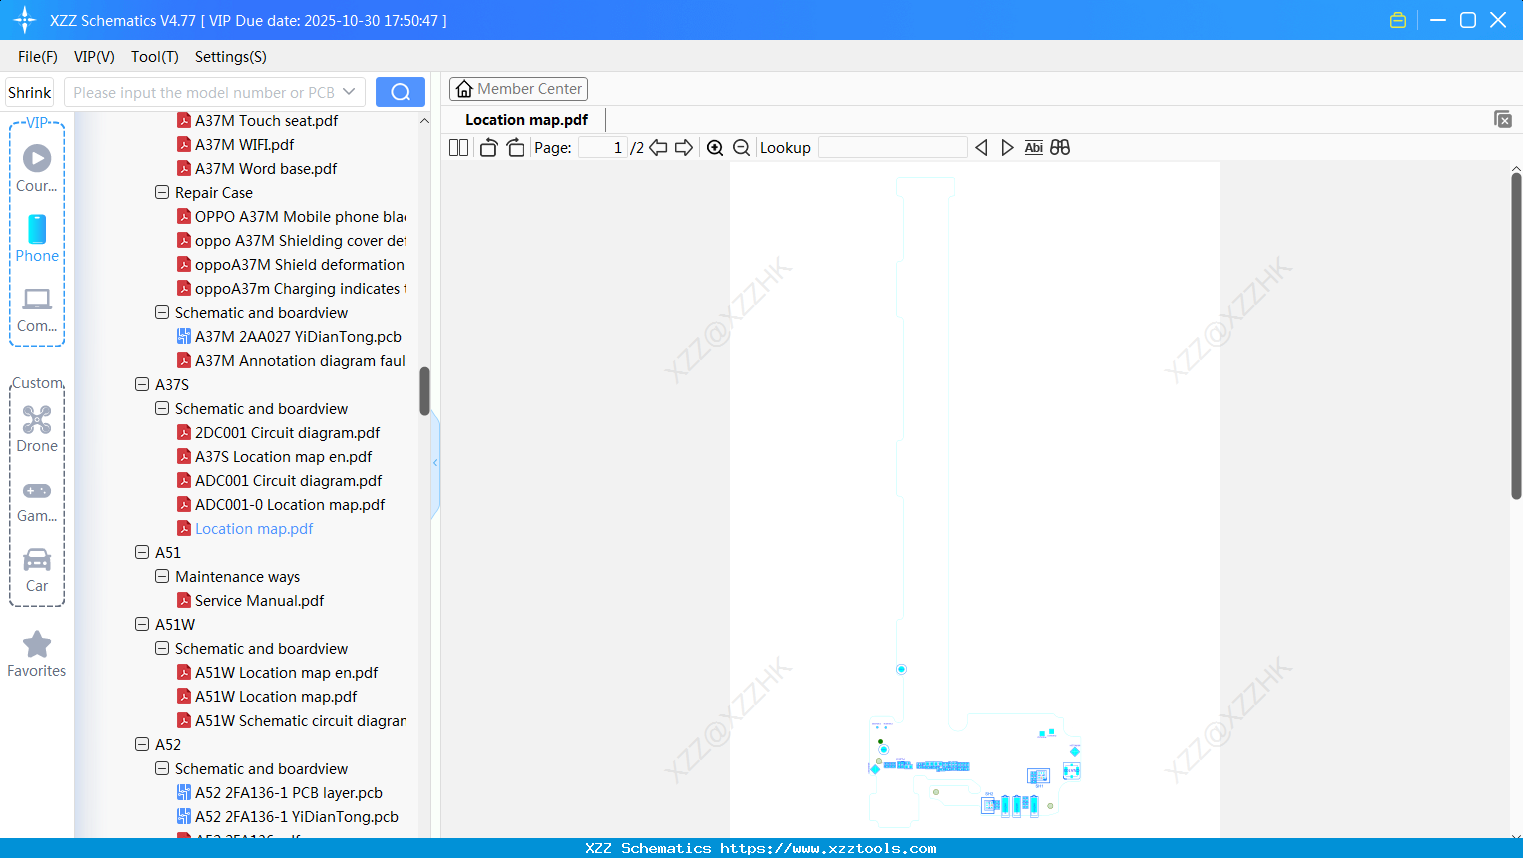Toggle the dual-page view icon
The width and height of the screenshot is (1523, 858).
[458, 148]
